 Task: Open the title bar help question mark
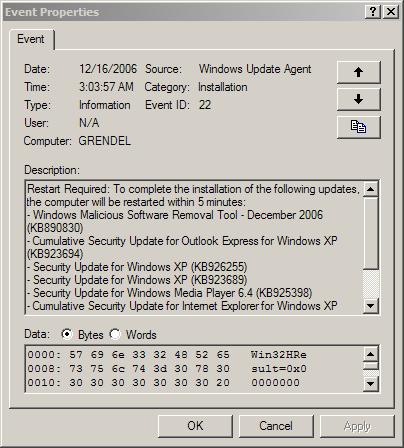[x=373, y=12]
